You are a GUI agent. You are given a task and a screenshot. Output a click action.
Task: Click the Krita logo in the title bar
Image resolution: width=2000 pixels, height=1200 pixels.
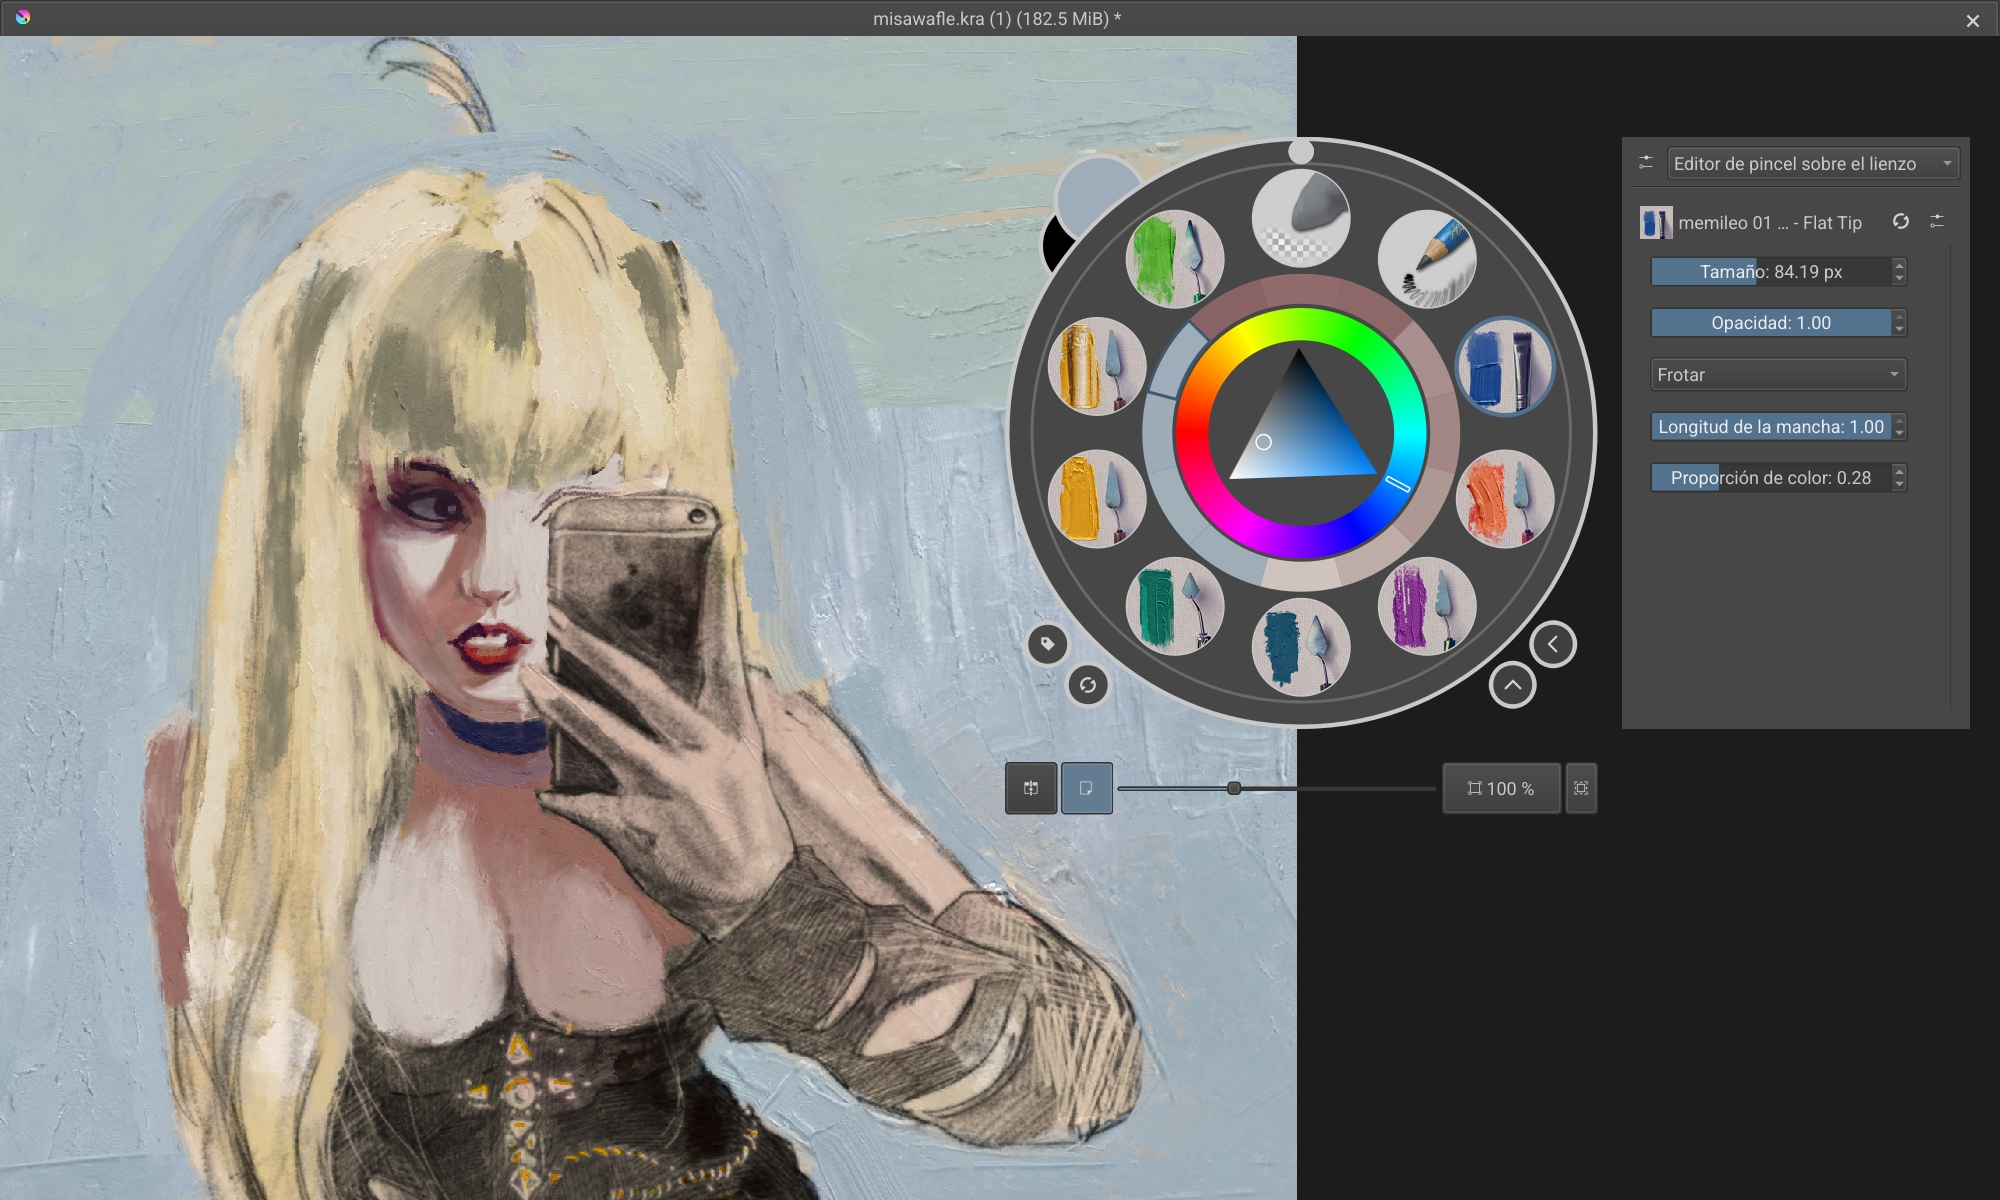[x=23, y=17]
